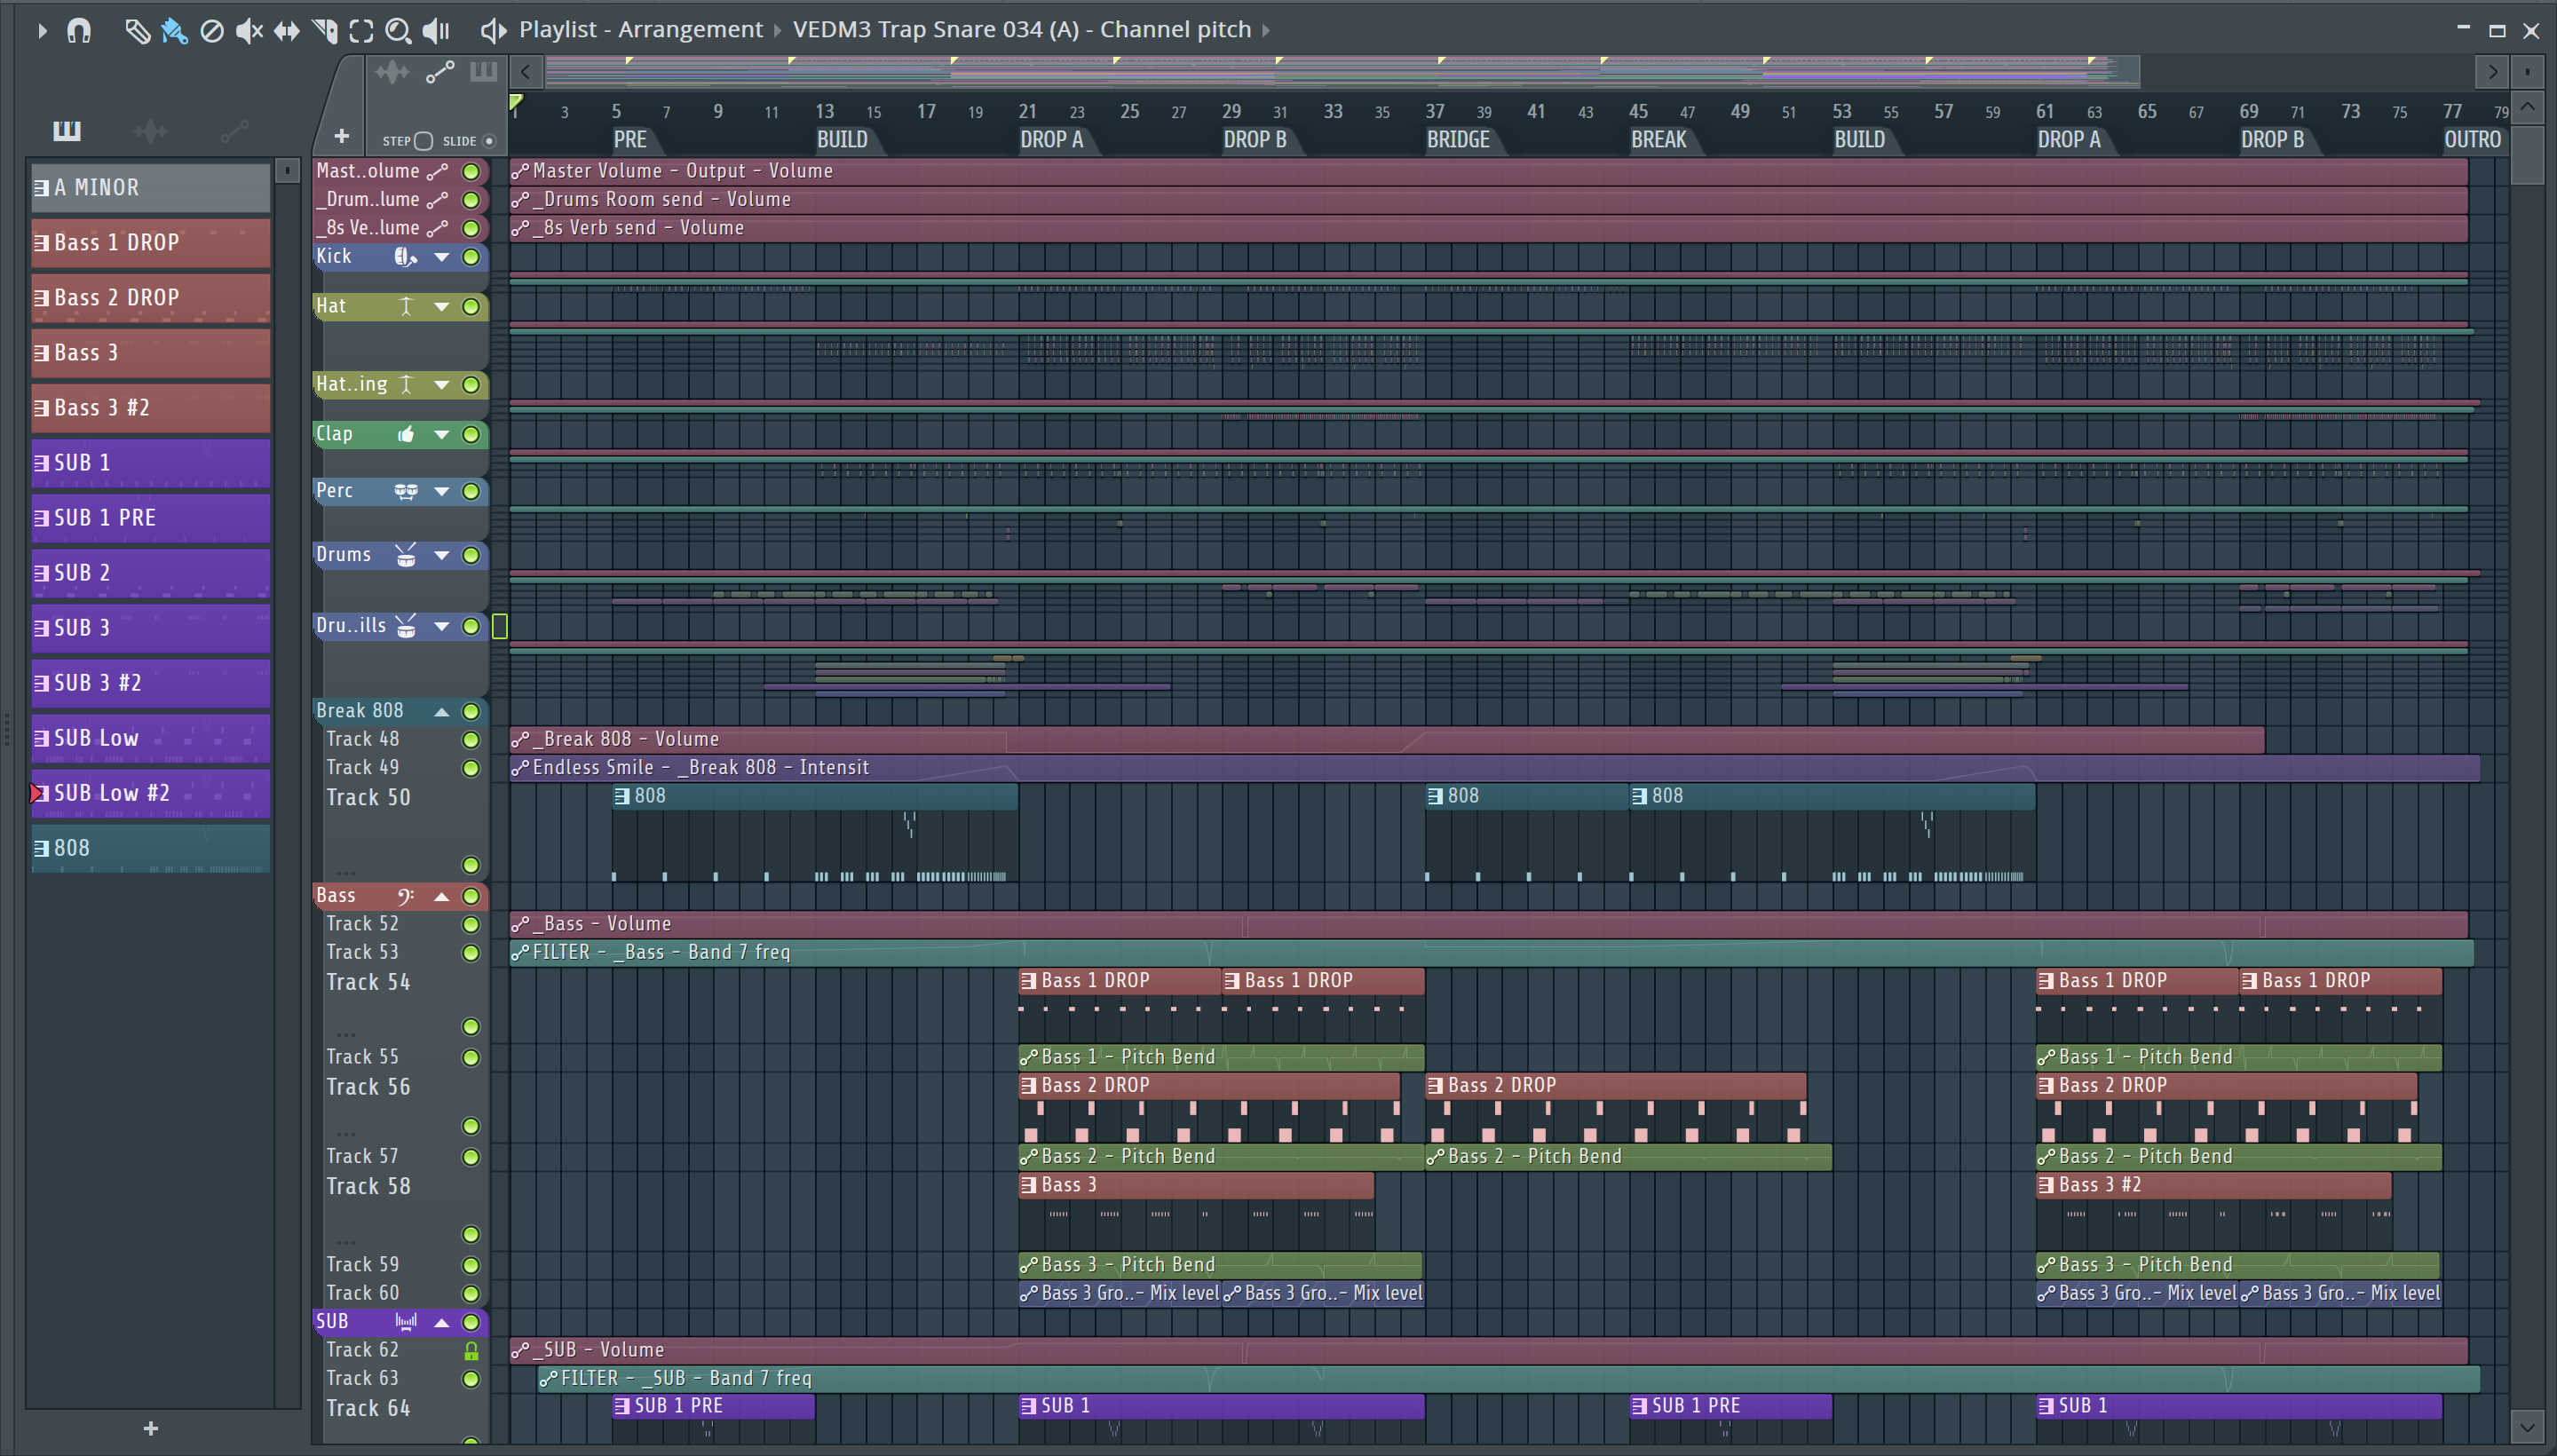
Task: Expand the Clap track group
Action: click(441, 434)
